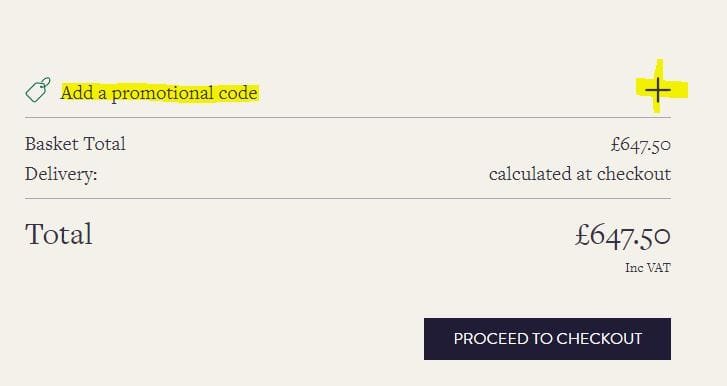Click the pound sign in the large total price

click(x=582, y=234)
